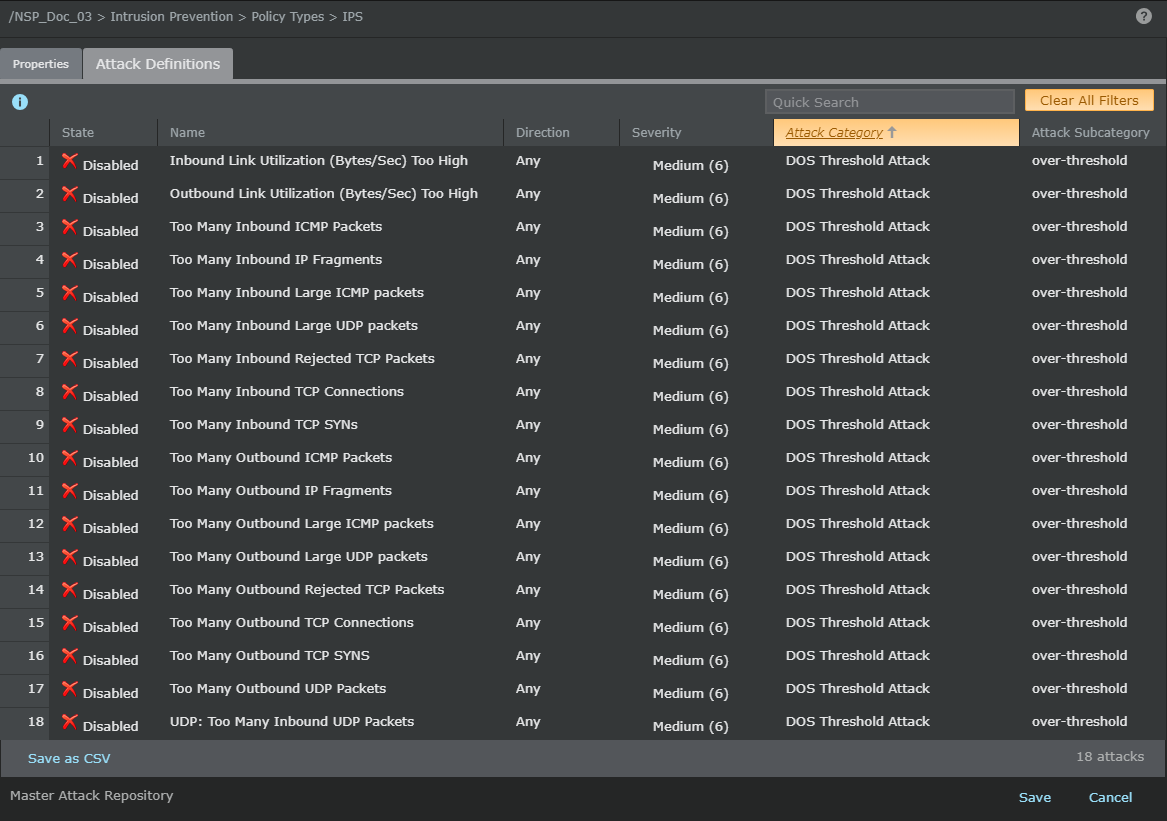Click the red X icon in row 1
Viewport: 1167px width, 821px height.
pyautogui.click(x=70, y=161)
